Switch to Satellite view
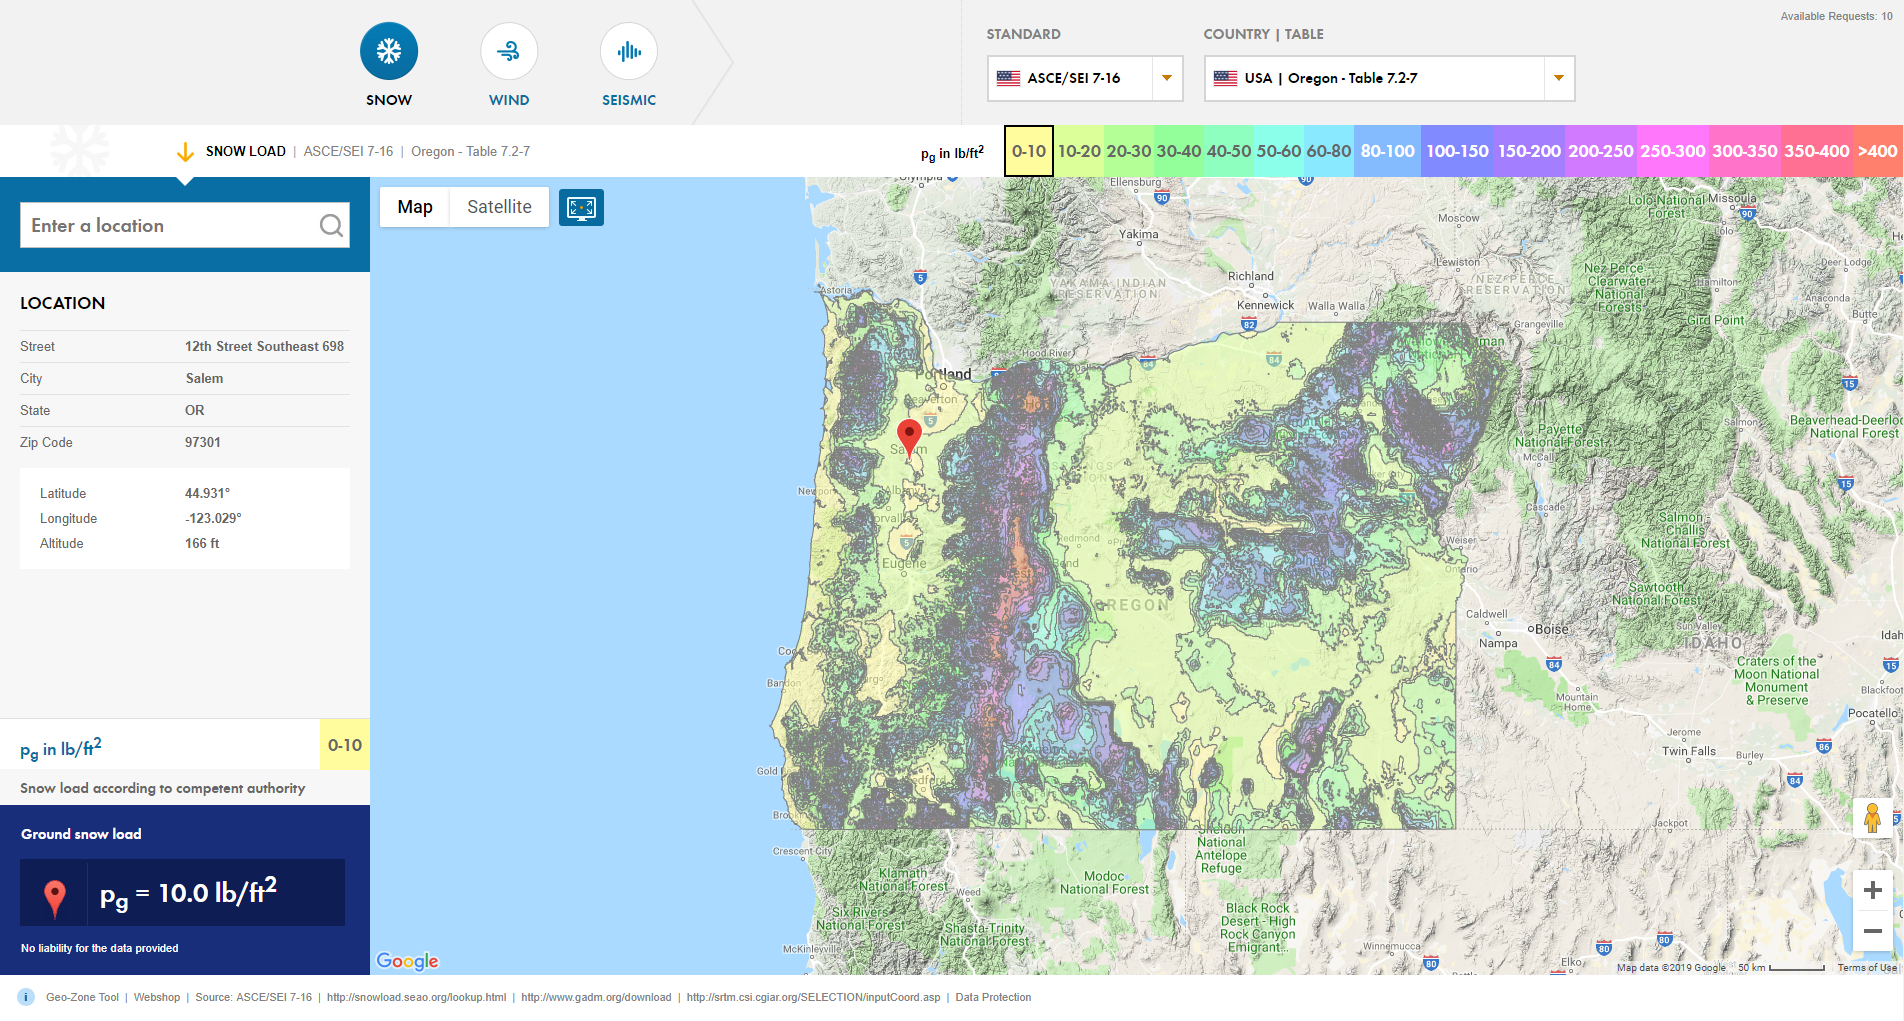Screen dimensions: 1904x1021 click(499, 207)
